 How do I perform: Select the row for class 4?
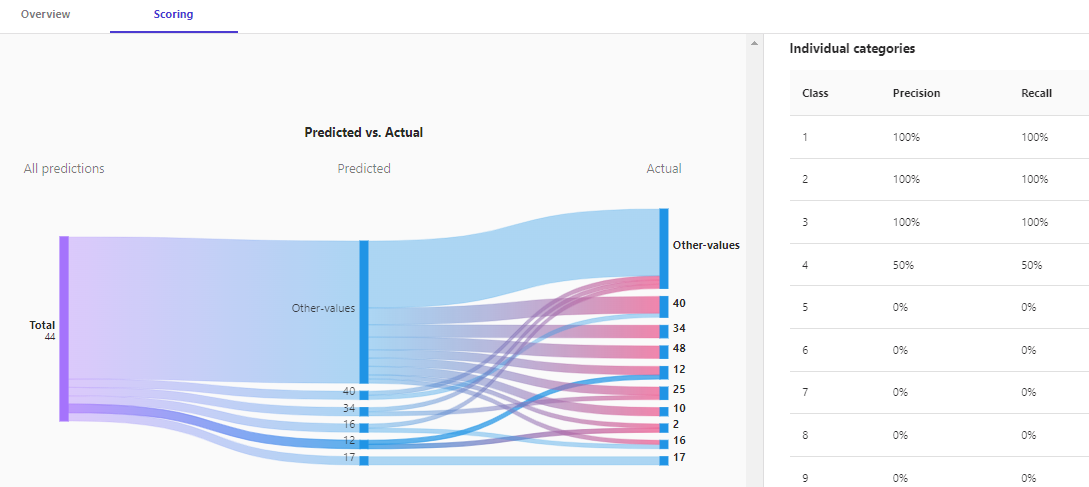click(x=938, y=265)
